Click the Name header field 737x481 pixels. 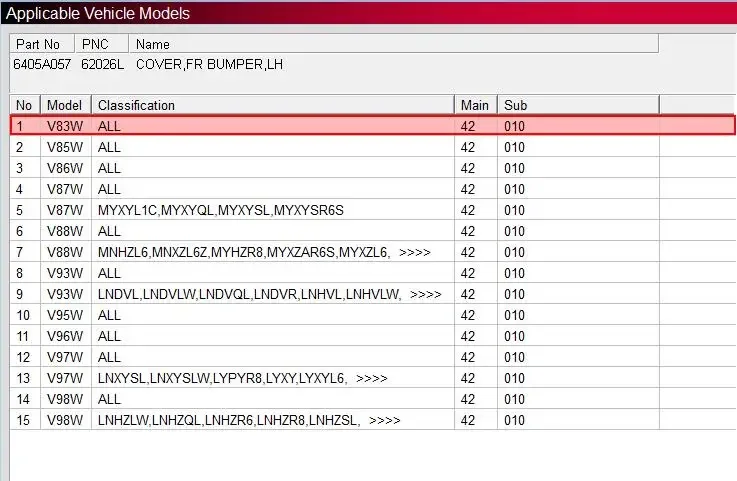point(394,44)
